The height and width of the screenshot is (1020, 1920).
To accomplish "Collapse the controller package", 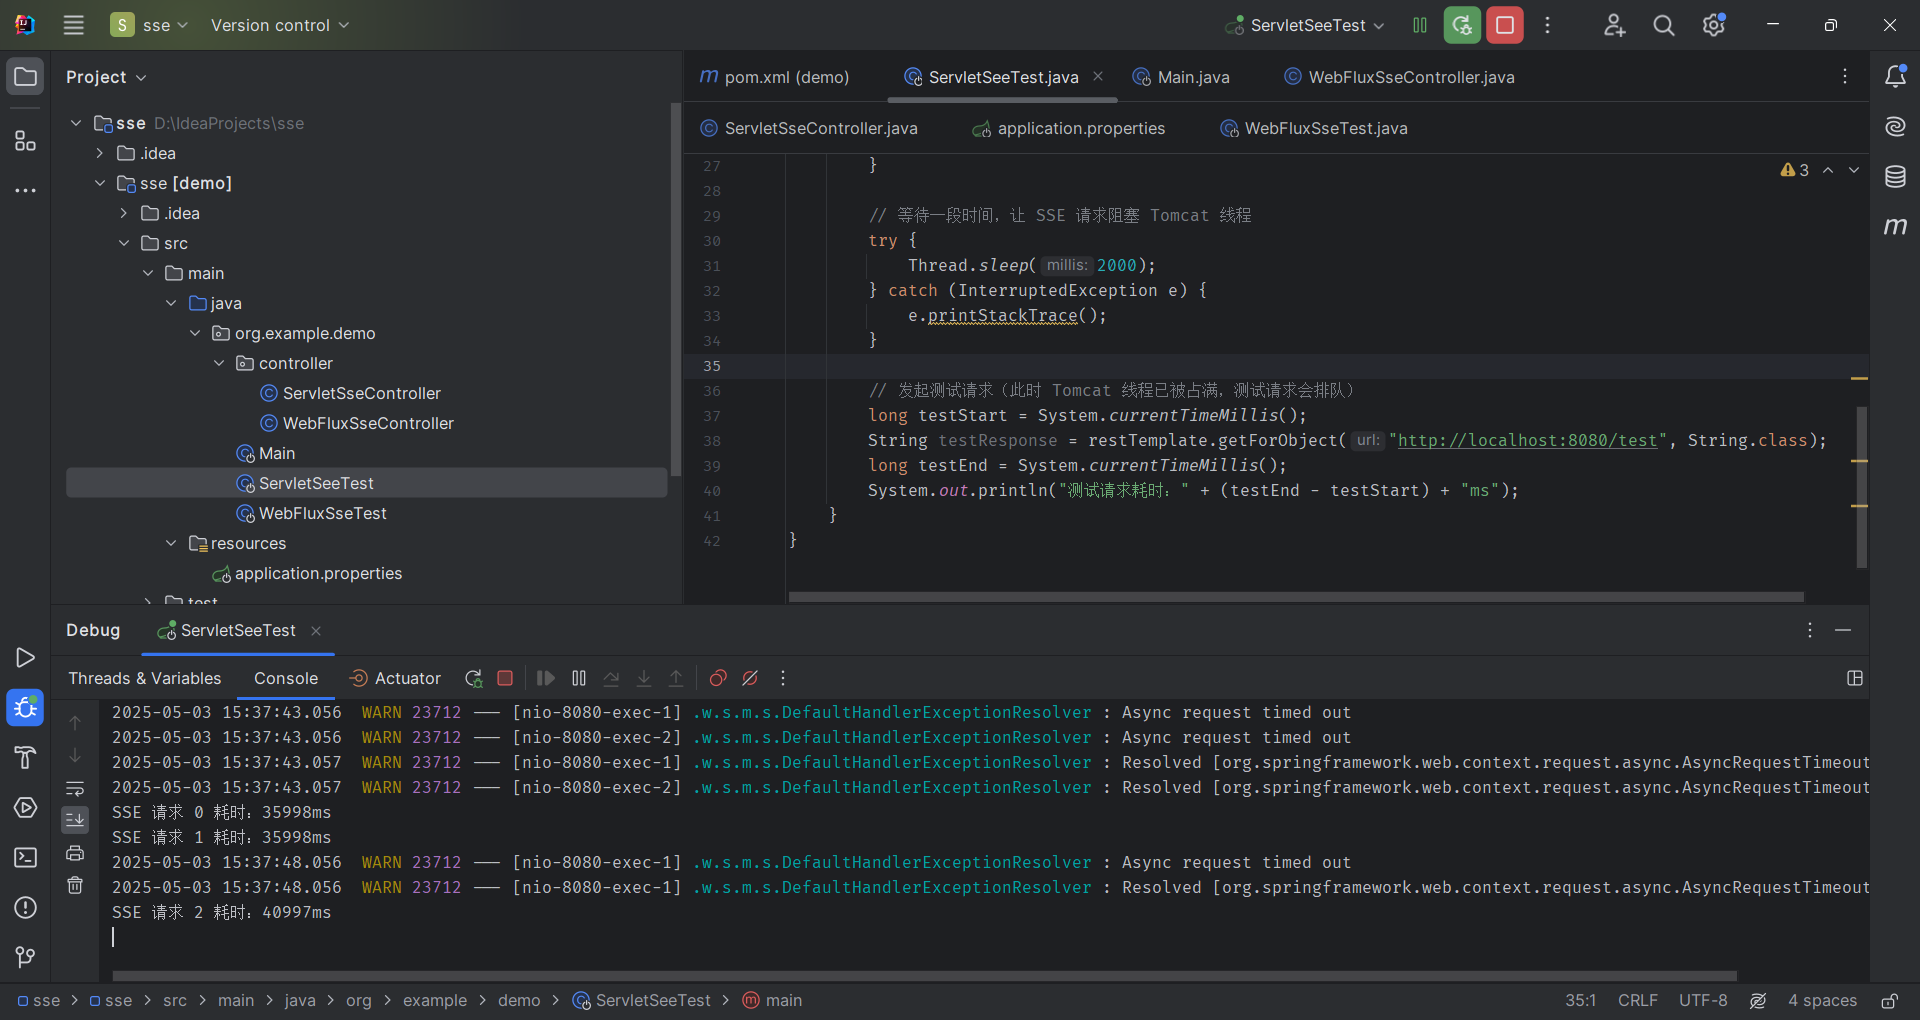I will coord(219,363).
